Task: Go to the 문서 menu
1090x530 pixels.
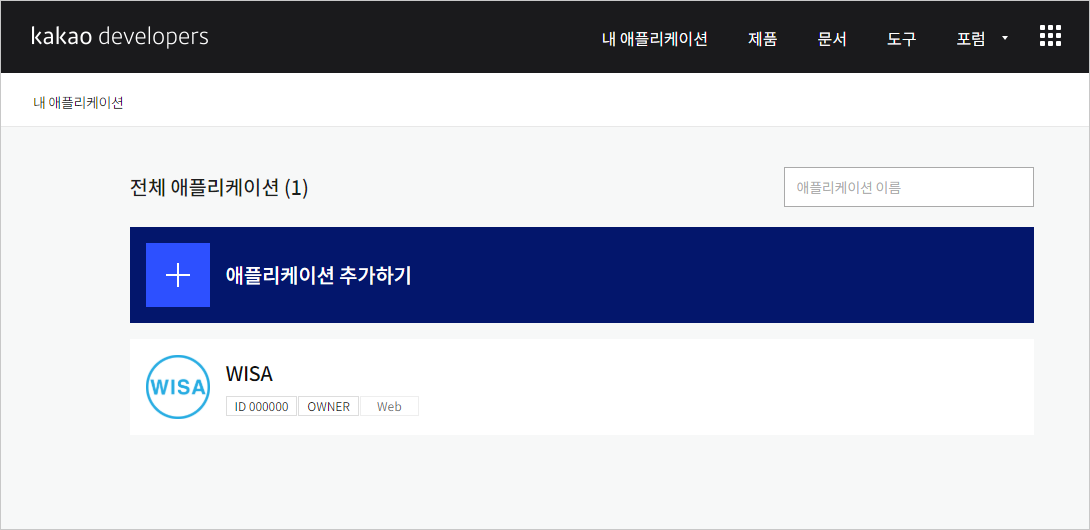Action: (x=832, y=39)
